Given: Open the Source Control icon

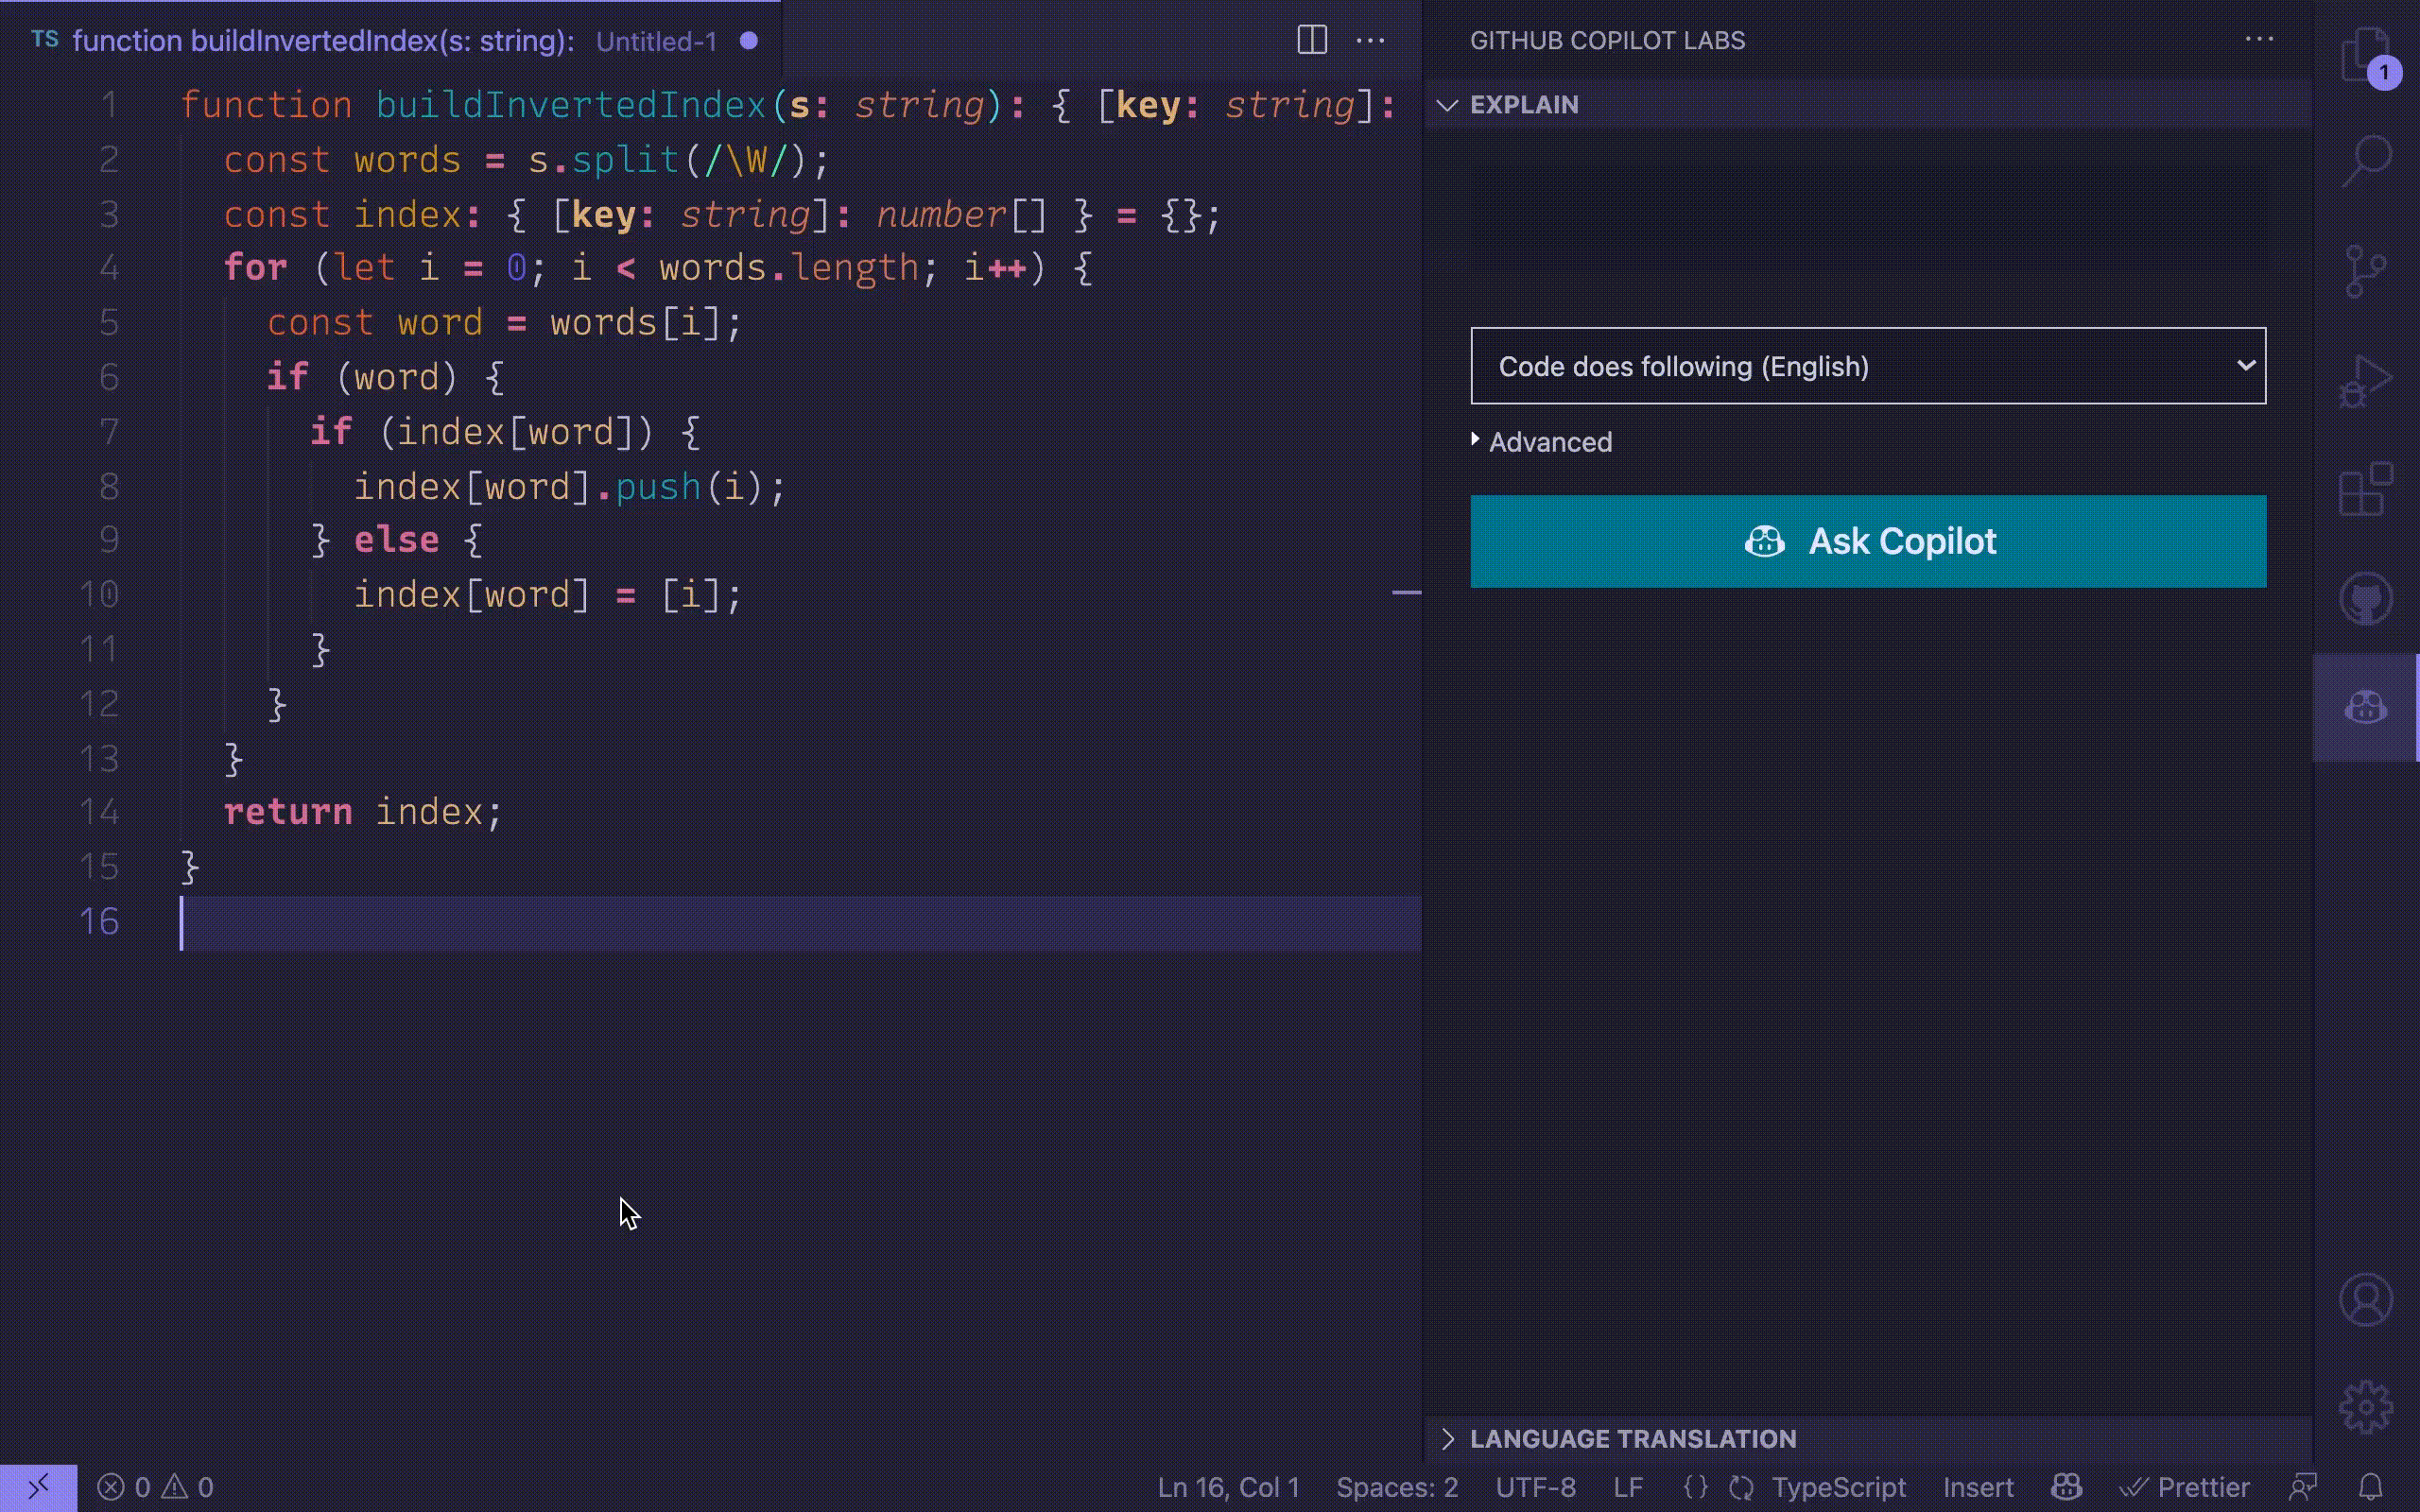Looking at the screenshot, I should pyautogui.click(x=2365, y=271).
